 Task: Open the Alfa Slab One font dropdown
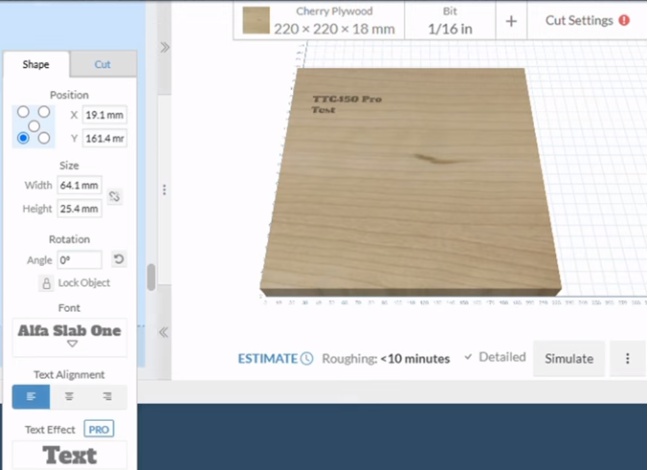[69, 337]
